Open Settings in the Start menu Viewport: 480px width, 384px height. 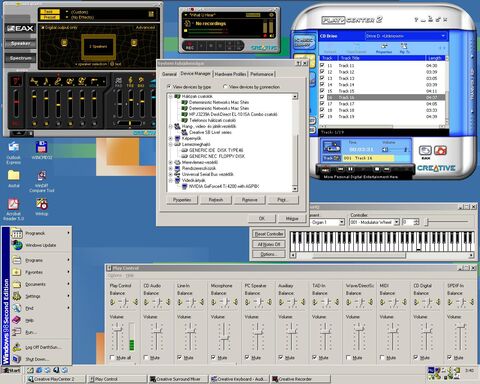(x=40, y=296)
